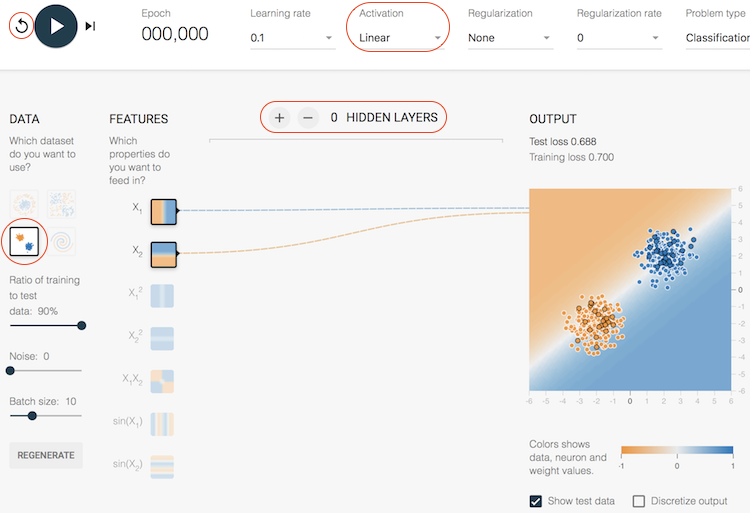
Task: Click the Noise slider track
Action: [46, 370]
